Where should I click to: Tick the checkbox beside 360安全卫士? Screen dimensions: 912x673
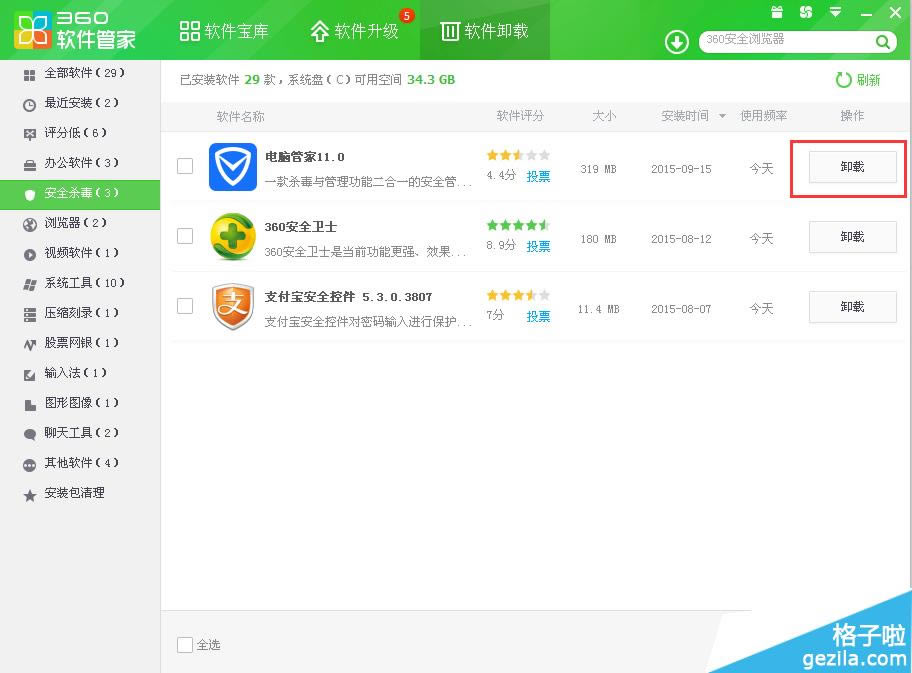[x=185, y=236]
